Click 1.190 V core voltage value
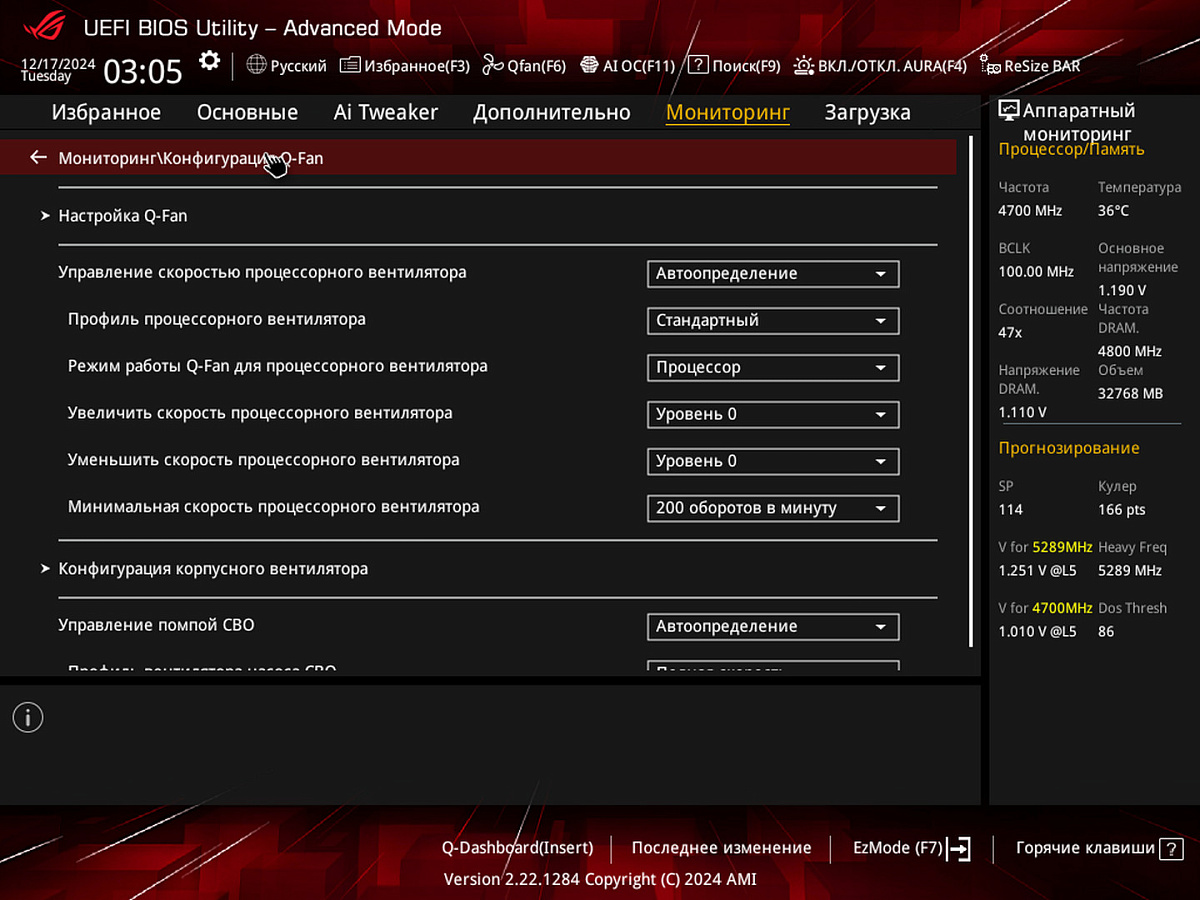This screenshot has width=1200, height=900. click(1122, 290)
